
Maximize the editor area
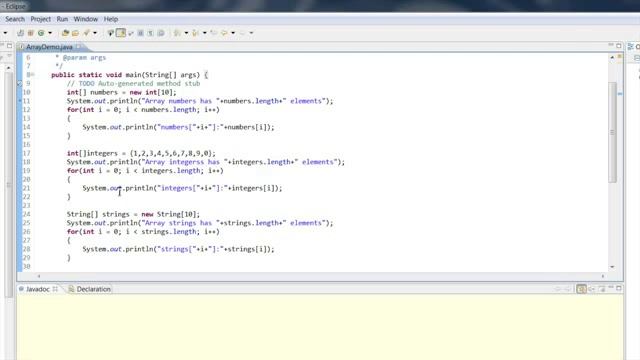pyautogui.click(x=619, y=46)
